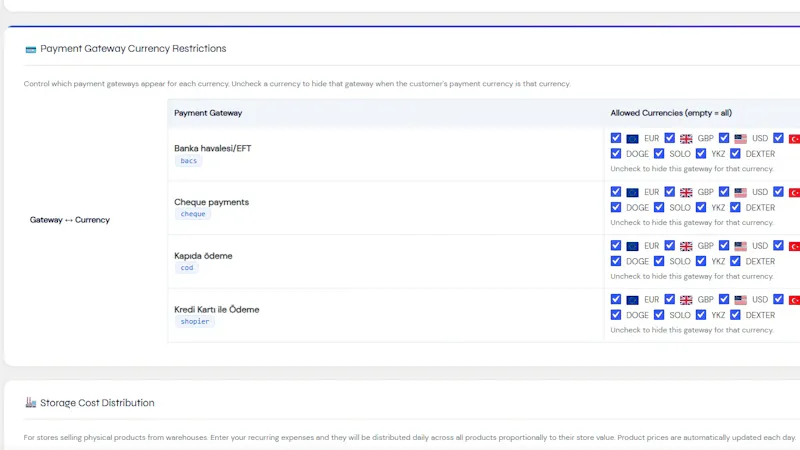The image size is (800, 450).
Task: Click the Allowed Currencies column header
Action: 671,113
